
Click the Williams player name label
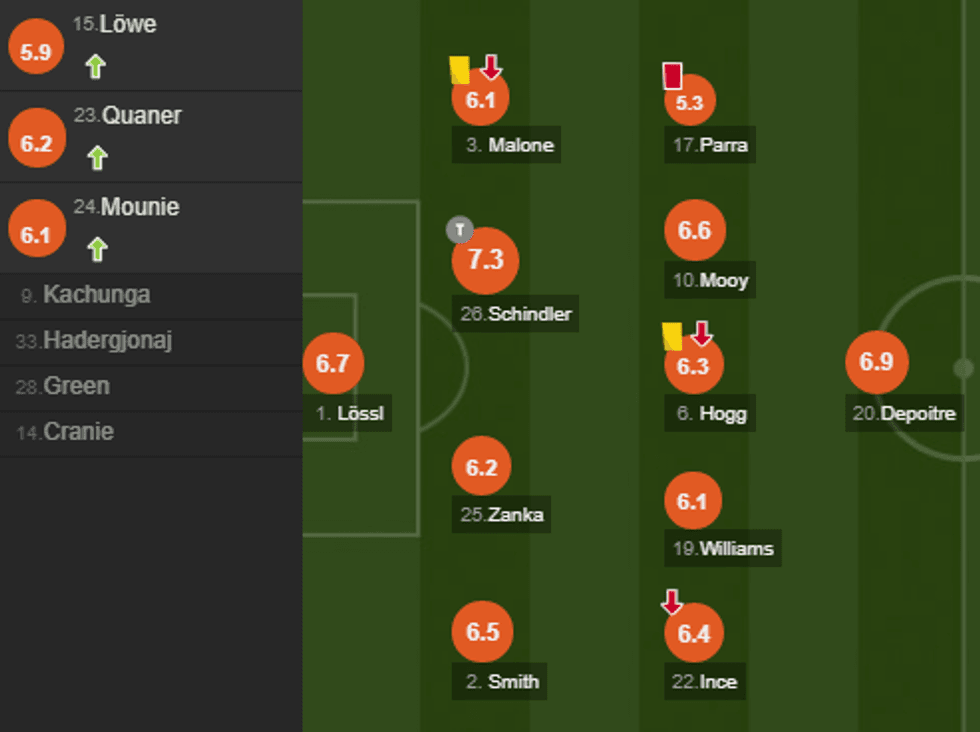724,548
